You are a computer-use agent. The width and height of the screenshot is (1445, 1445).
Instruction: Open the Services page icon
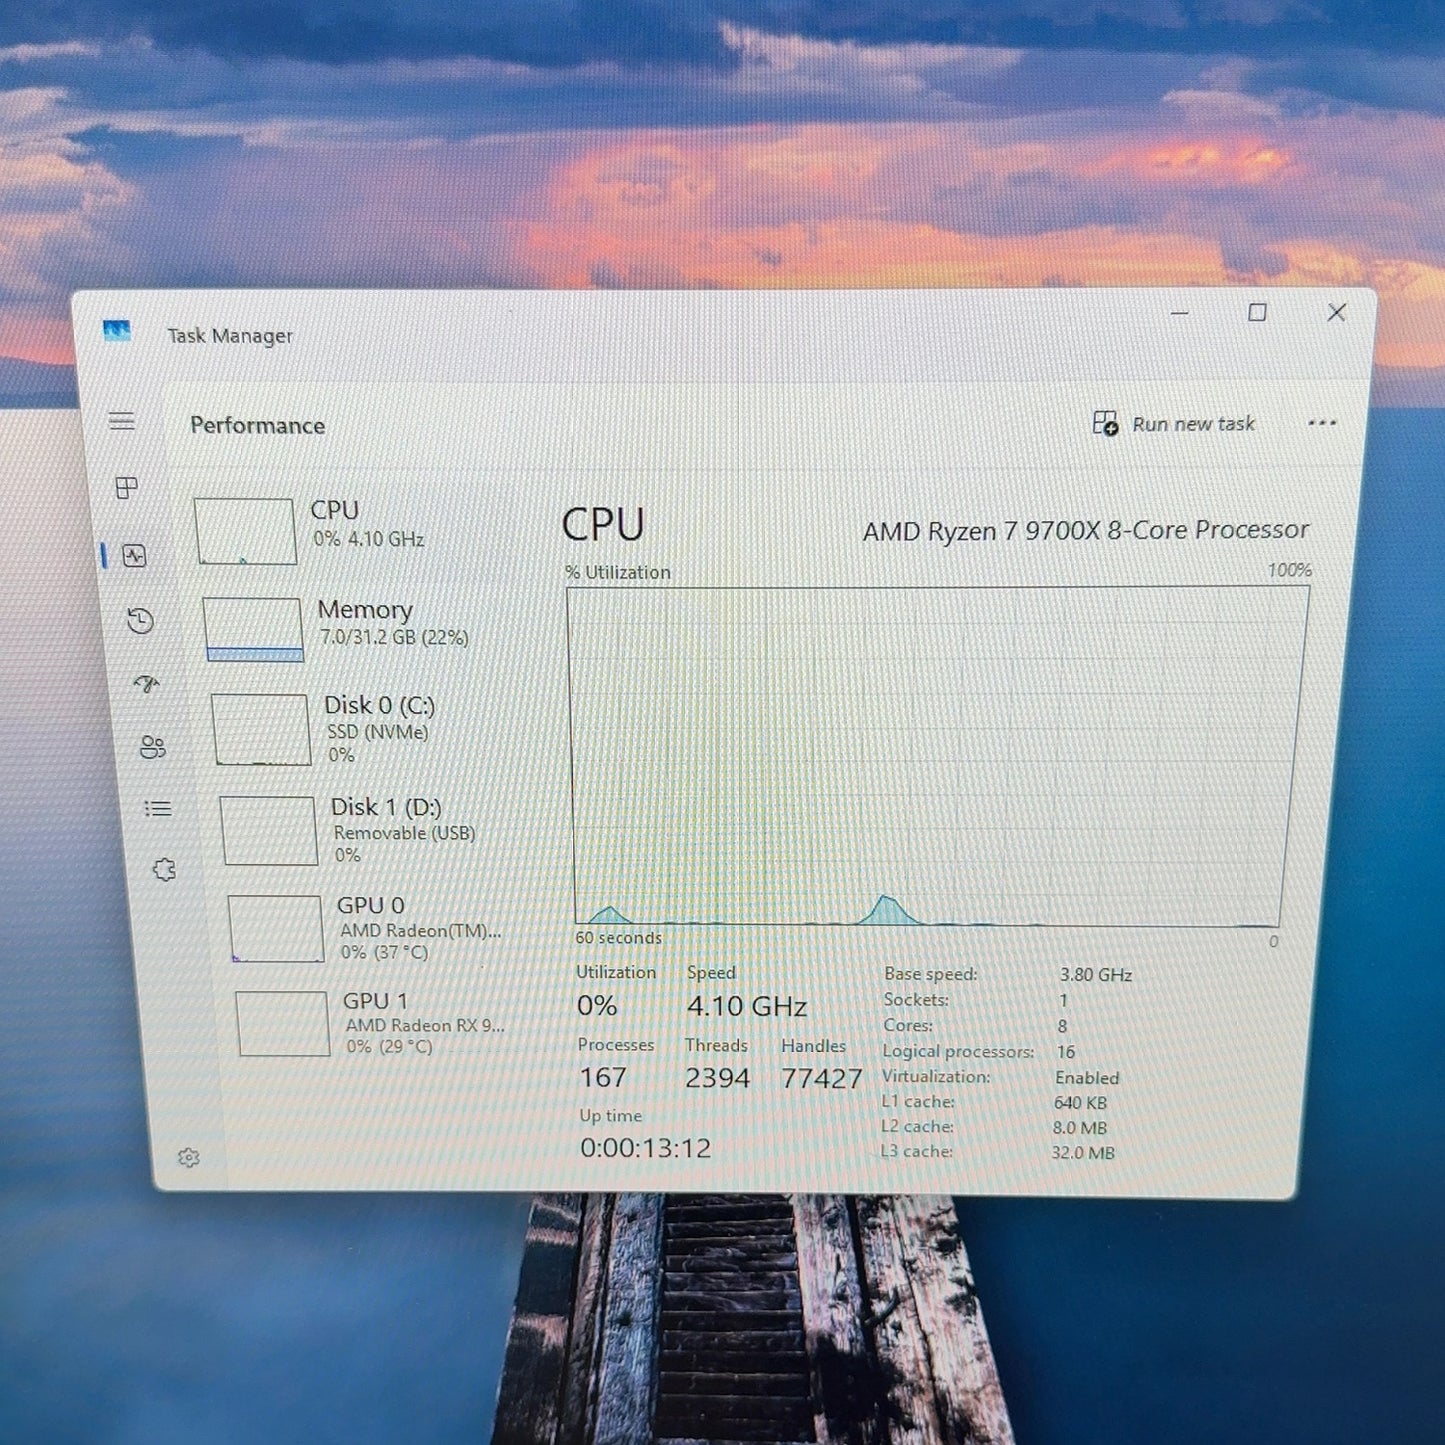(165, 869)
